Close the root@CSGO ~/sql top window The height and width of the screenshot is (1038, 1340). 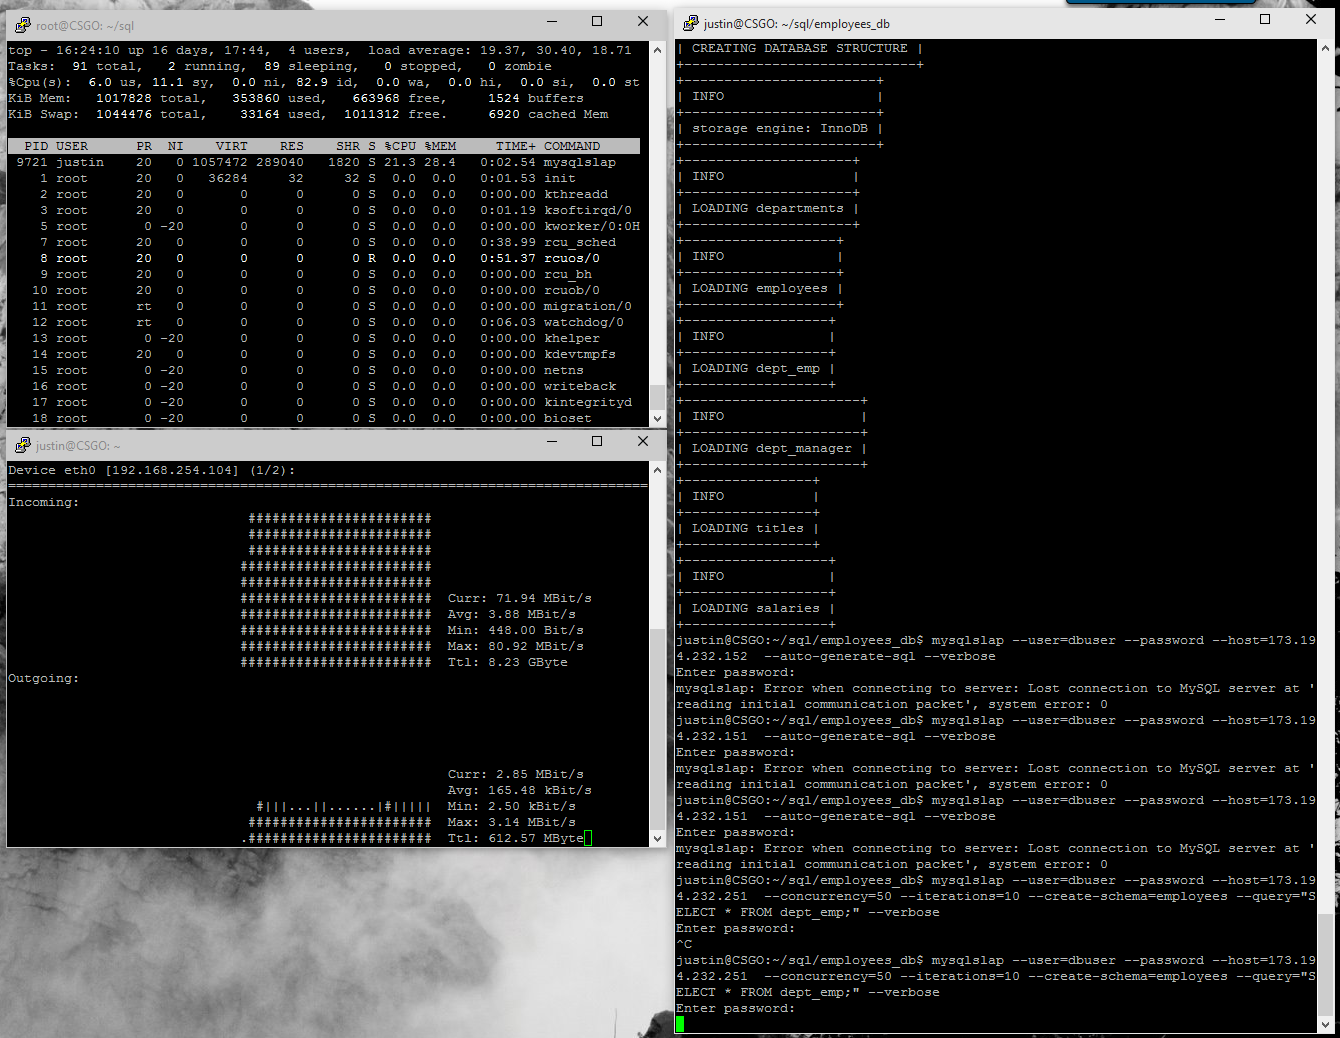(643, 21)
